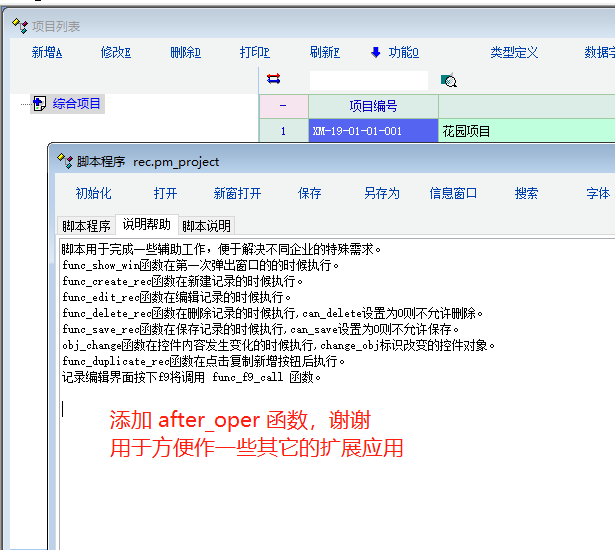The width and height of the screenshot is (615, 550).
Task: Open the 功能O dropdown menu
Action: [x=394, y=53]
